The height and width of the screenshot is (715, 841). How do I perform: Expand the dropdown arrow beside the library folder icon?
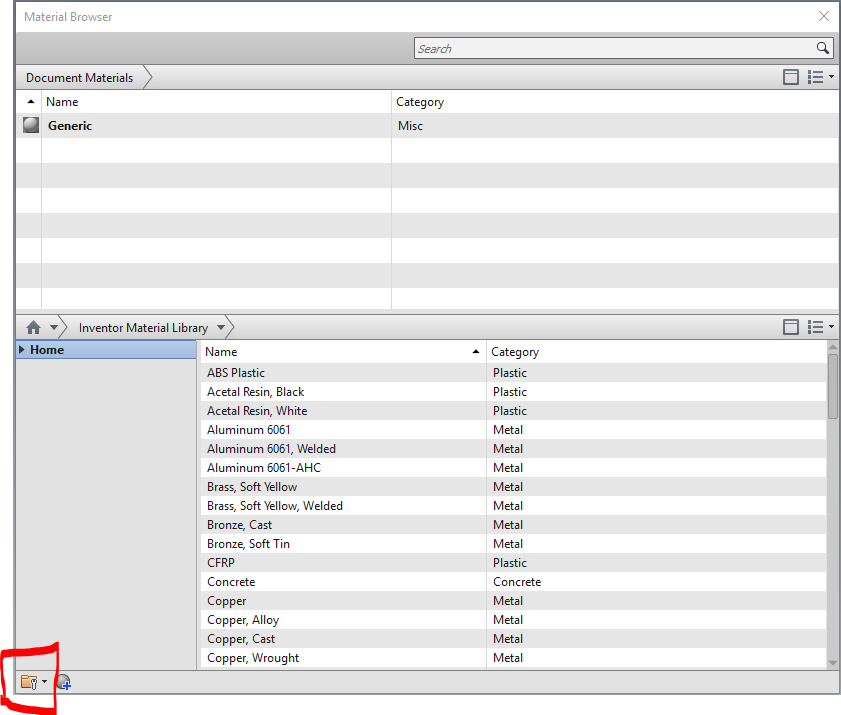coord(43,681)
